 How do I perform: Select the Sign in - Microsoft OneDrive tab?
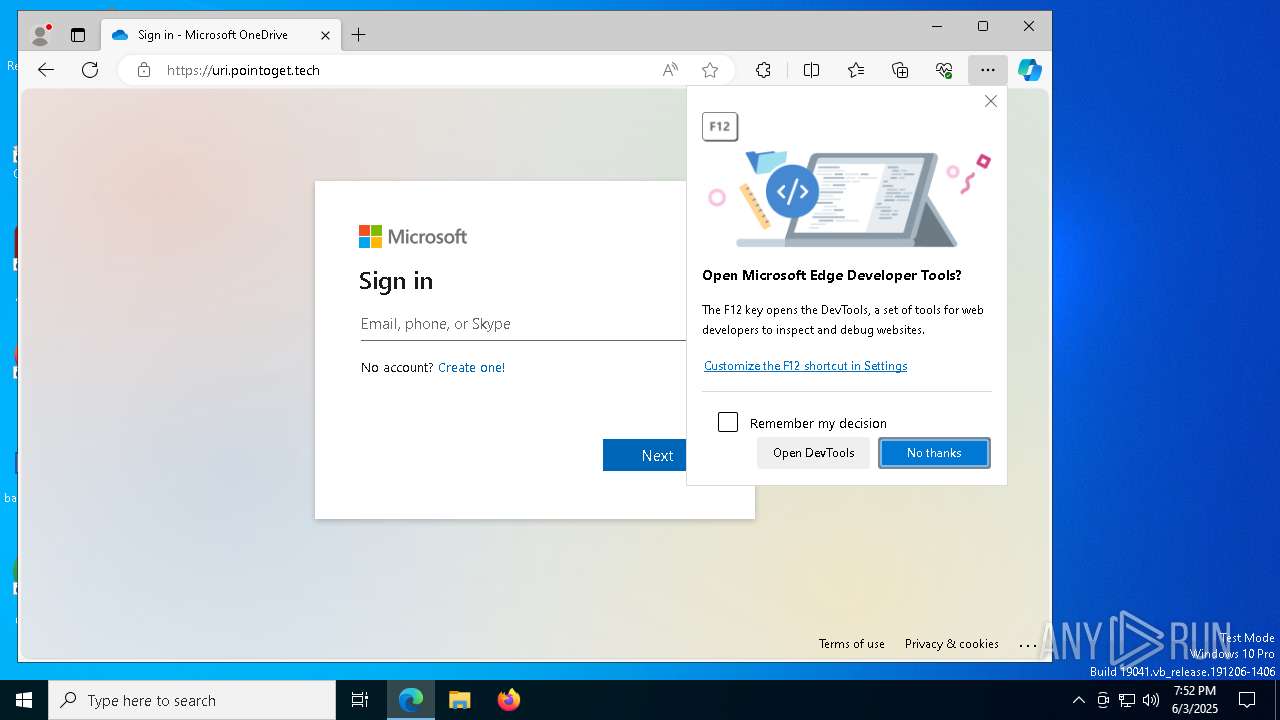(x=220, y=35)
